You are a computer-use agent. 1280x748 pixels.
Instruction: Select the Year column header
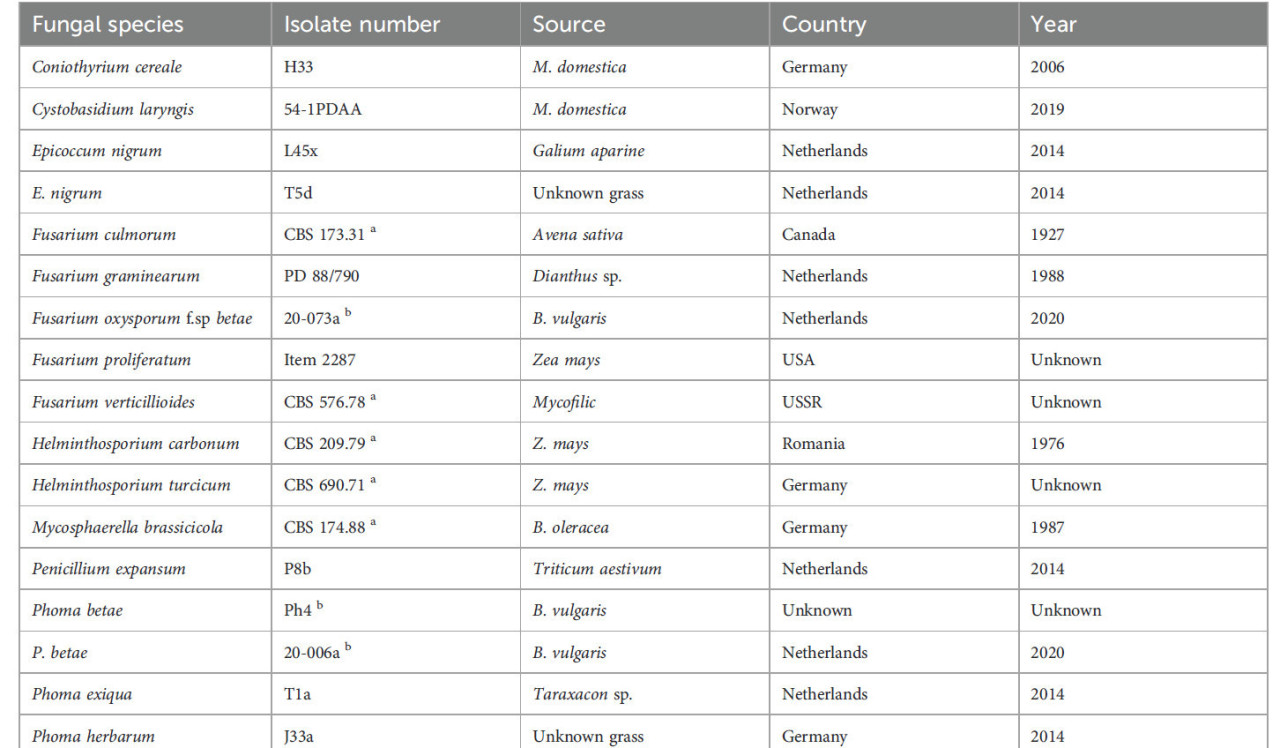(x=1053, y=24)
